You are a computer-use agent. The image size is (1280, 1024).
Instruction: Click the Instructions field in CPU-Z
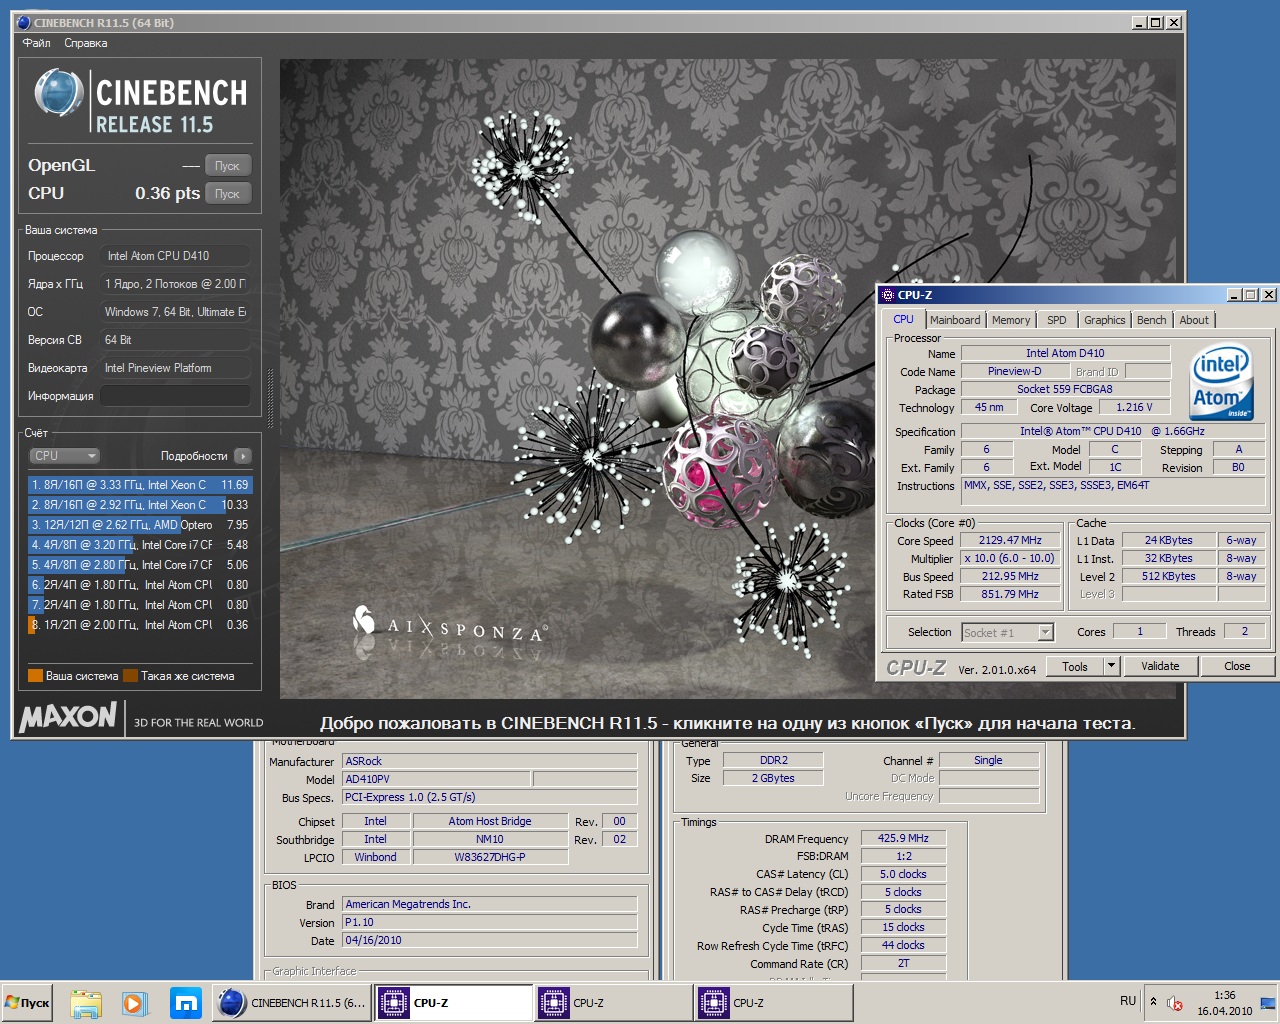tap(1113, 491)
